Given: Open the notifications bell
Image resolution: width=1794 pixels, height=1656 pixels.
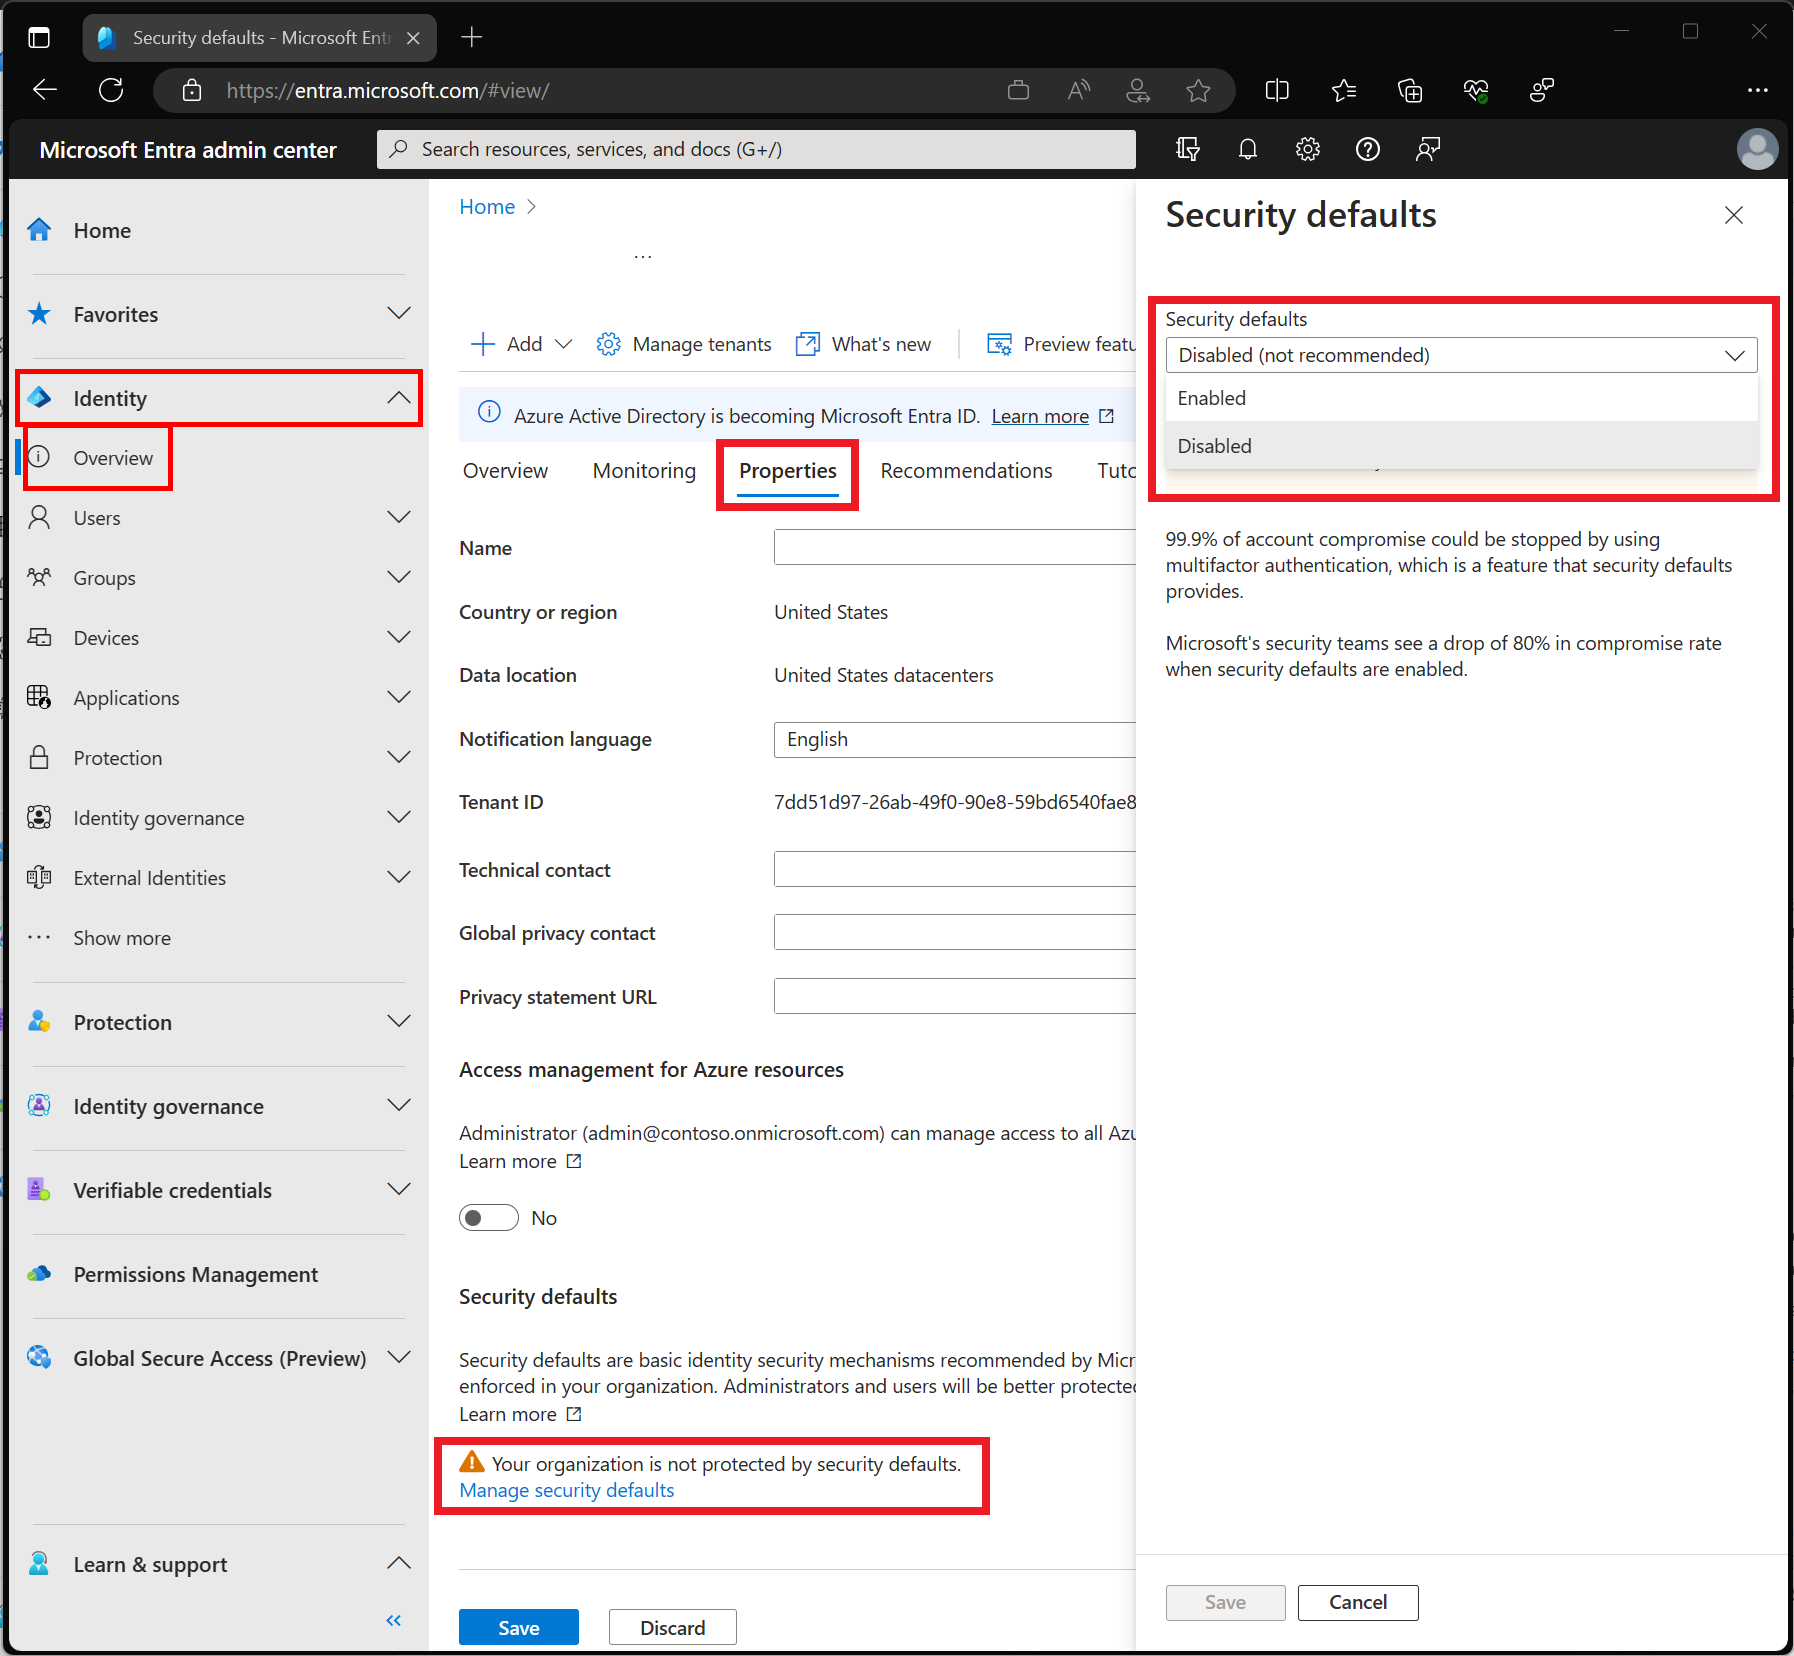Looking at the screenshot, I should pos(1247,149).
